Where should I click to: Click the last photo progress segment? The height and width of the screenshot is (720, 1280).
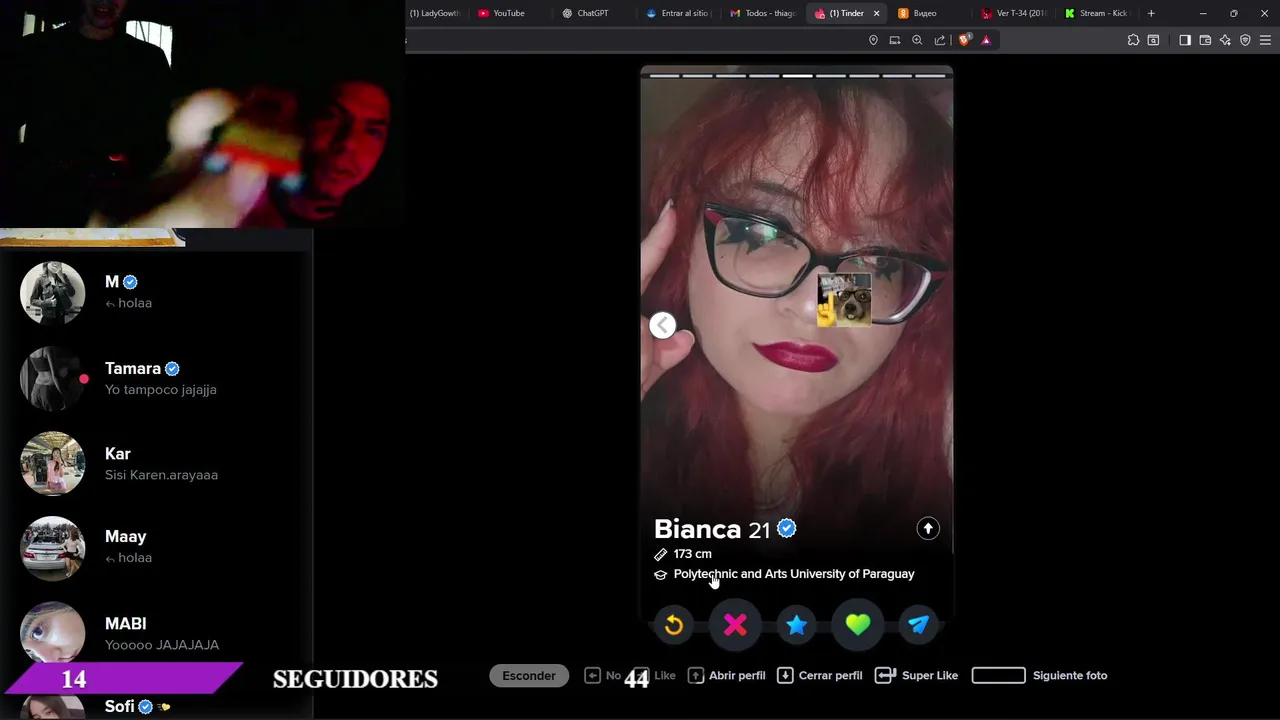pos(930,75)
